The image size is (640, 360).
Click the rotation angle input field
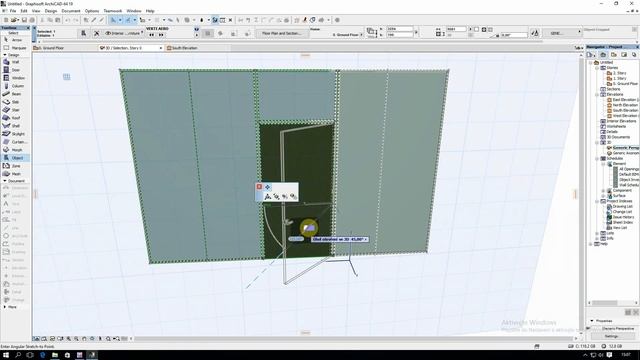pos(513,36)
